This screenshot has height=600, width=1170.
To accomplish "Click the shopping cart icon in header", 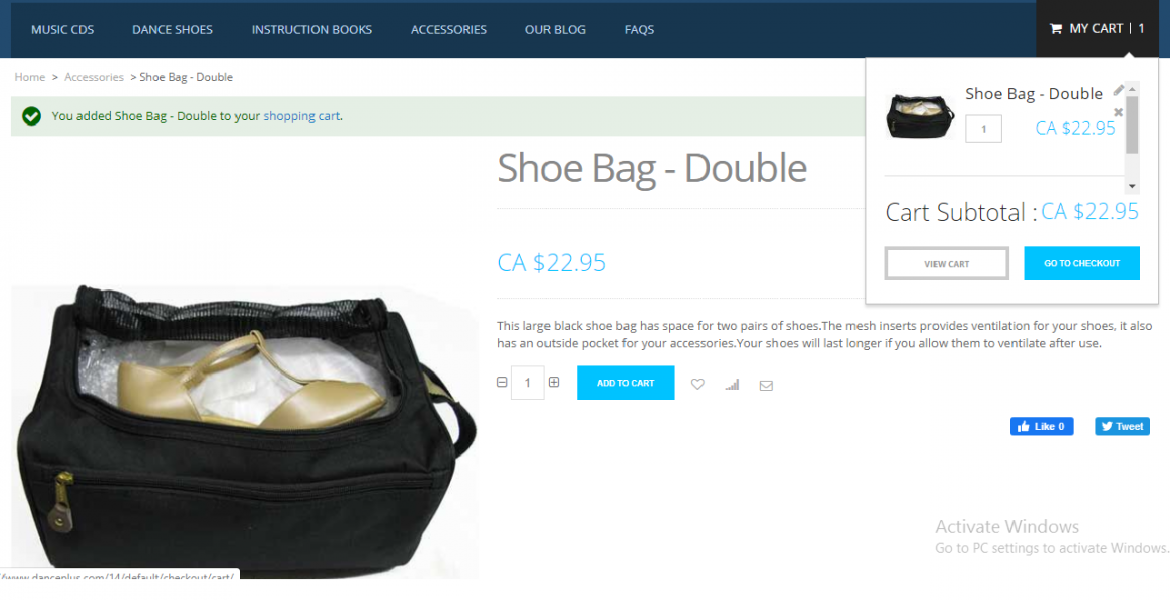I will click(x=1056, y=28).
